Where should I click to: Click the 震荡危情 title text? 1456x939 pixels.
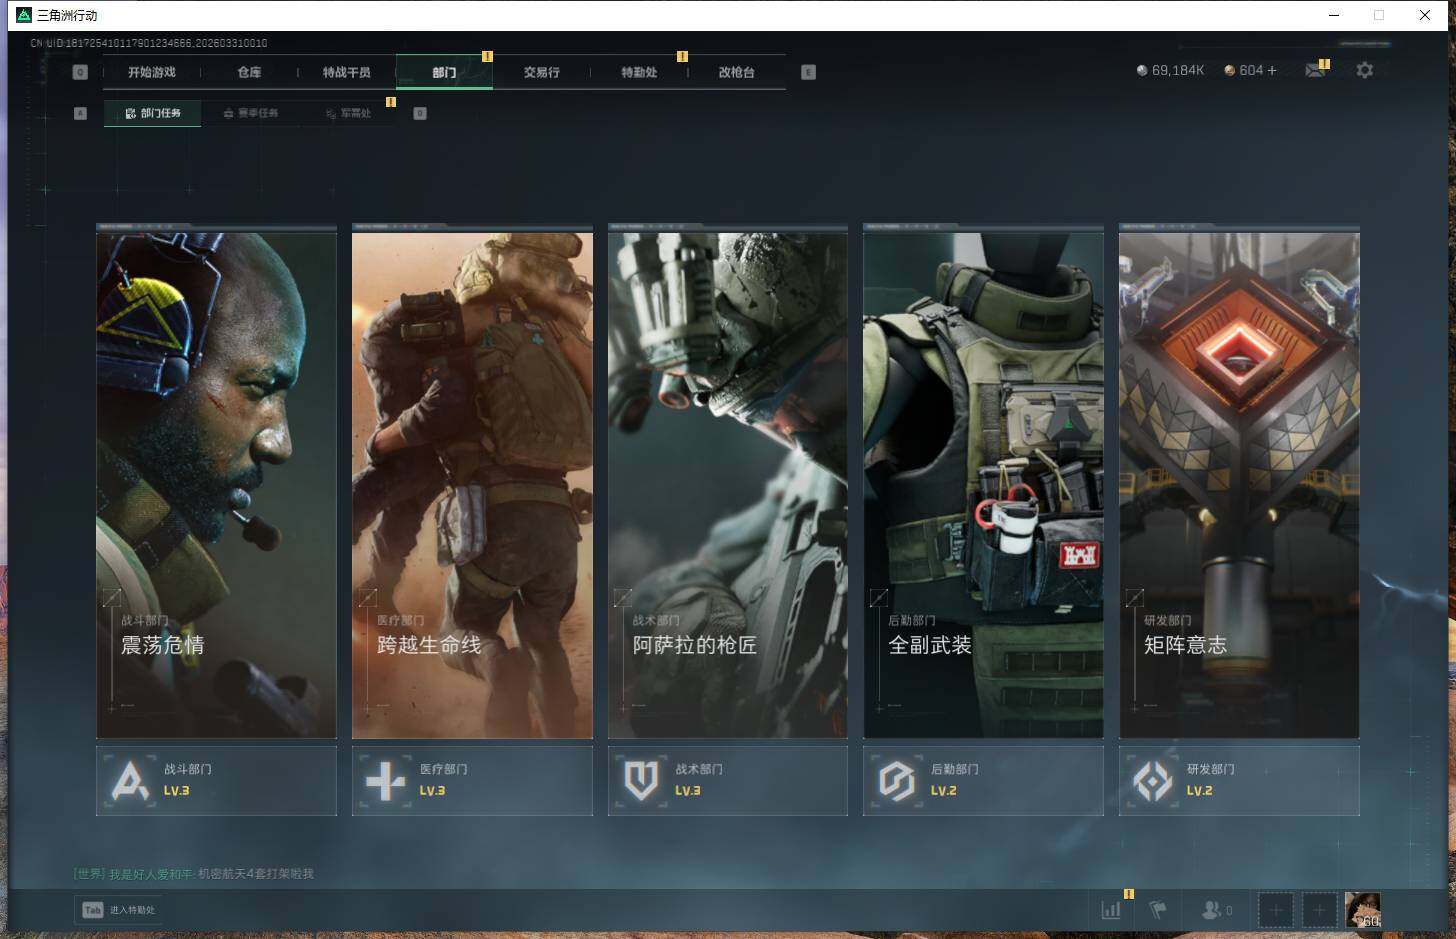163,645
